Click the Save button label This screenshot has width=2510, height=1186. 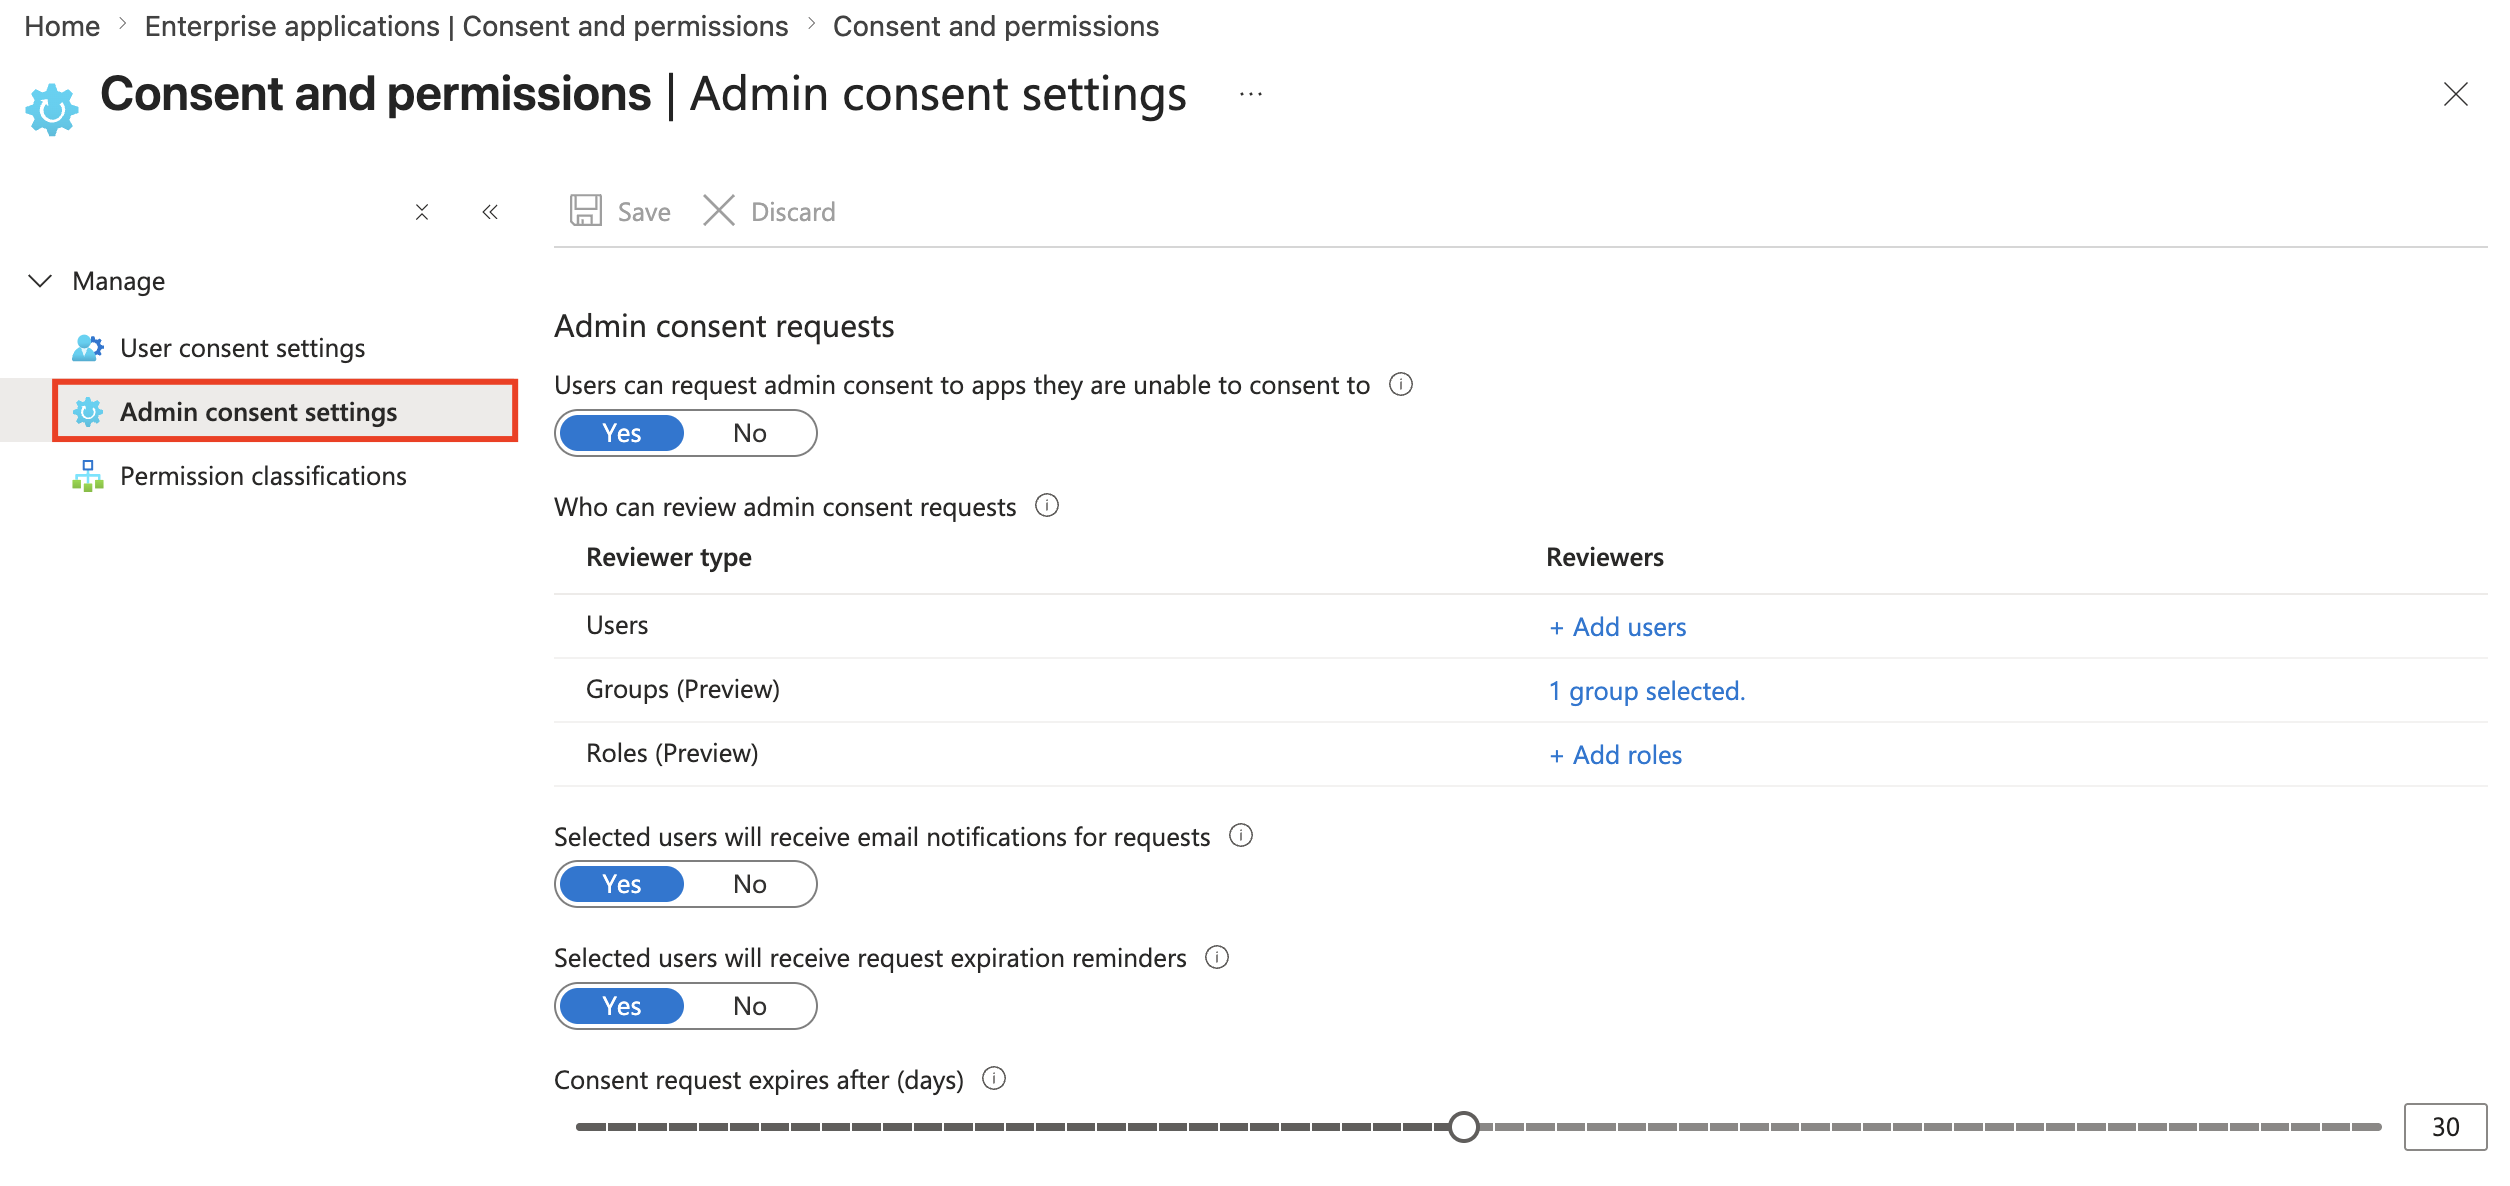[644, 212]
